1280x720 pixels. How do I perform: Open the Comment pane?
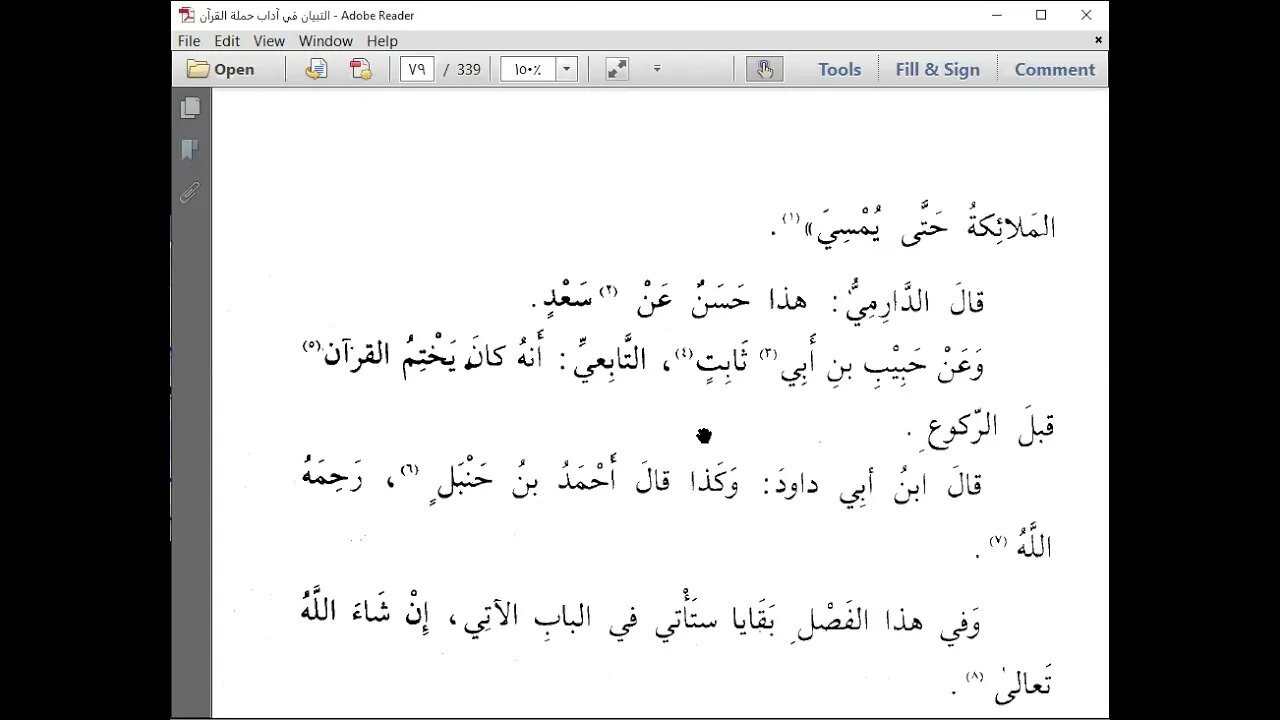pos(1054,69)
